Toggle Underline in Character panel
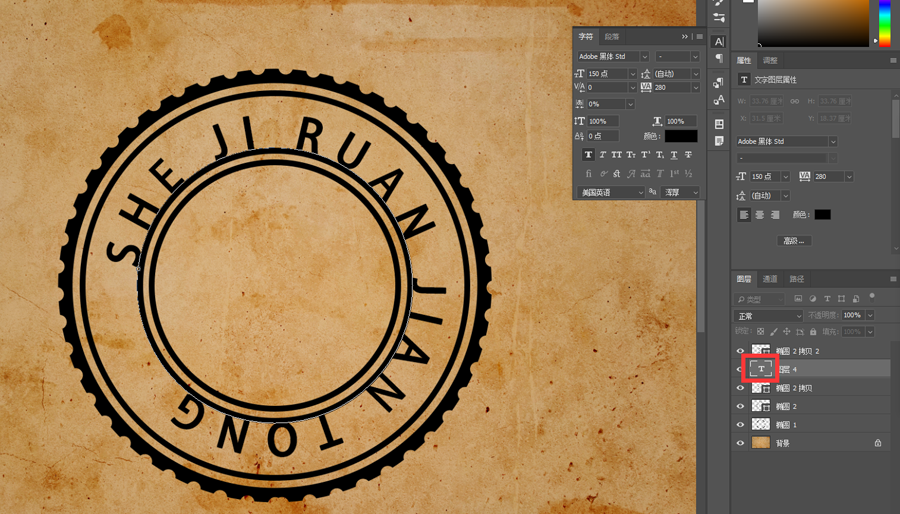 click(674, 155)
